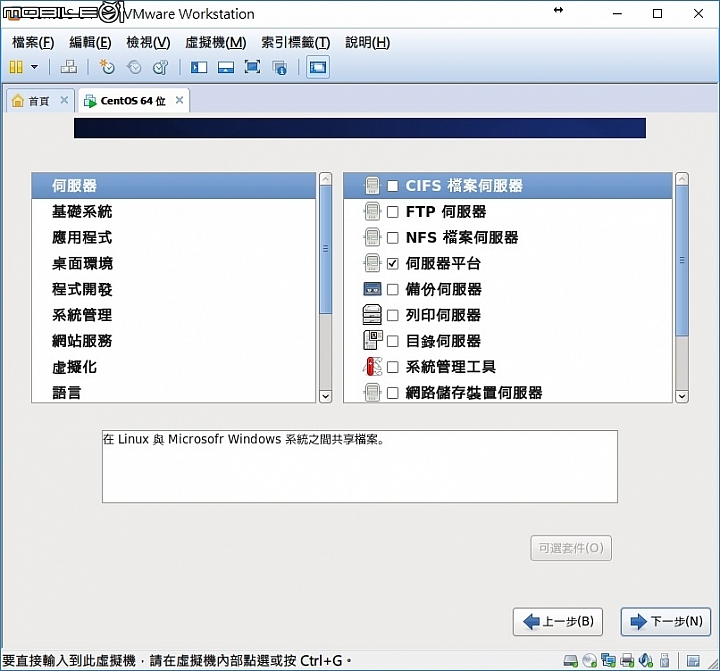Toggle the thumbnail bar view icon

(226, 68)
